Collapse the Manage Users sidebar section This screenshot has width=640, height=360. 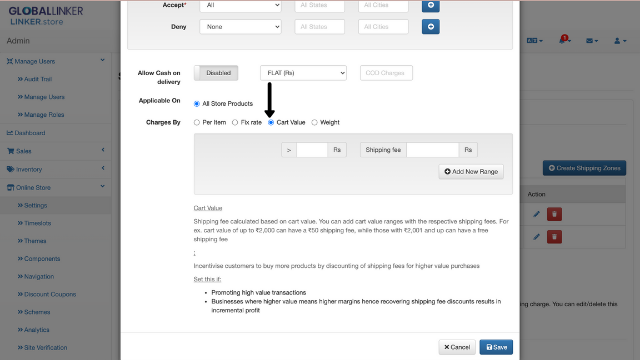tap(56, 61)
